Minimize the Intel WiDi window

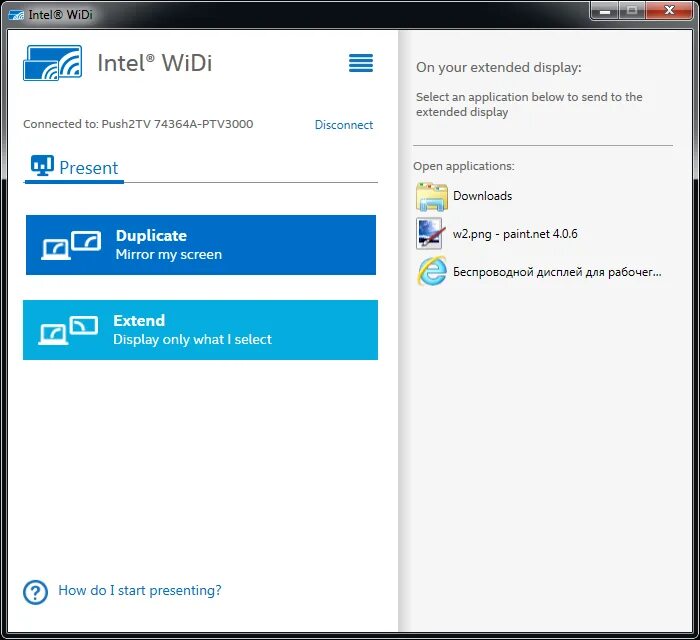604,11
